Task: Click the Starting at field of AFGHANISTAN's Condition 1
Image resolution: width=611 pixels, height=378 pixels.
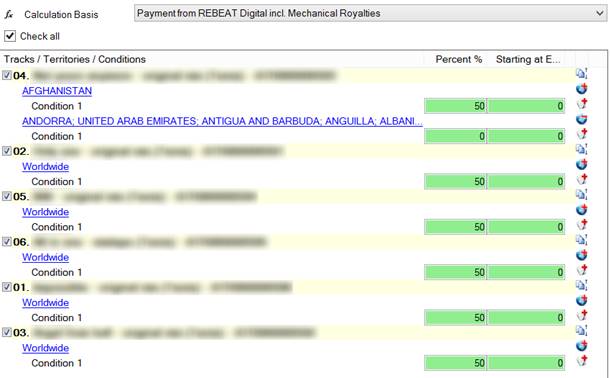Action: pyautogui.click(x=526, y=106)
